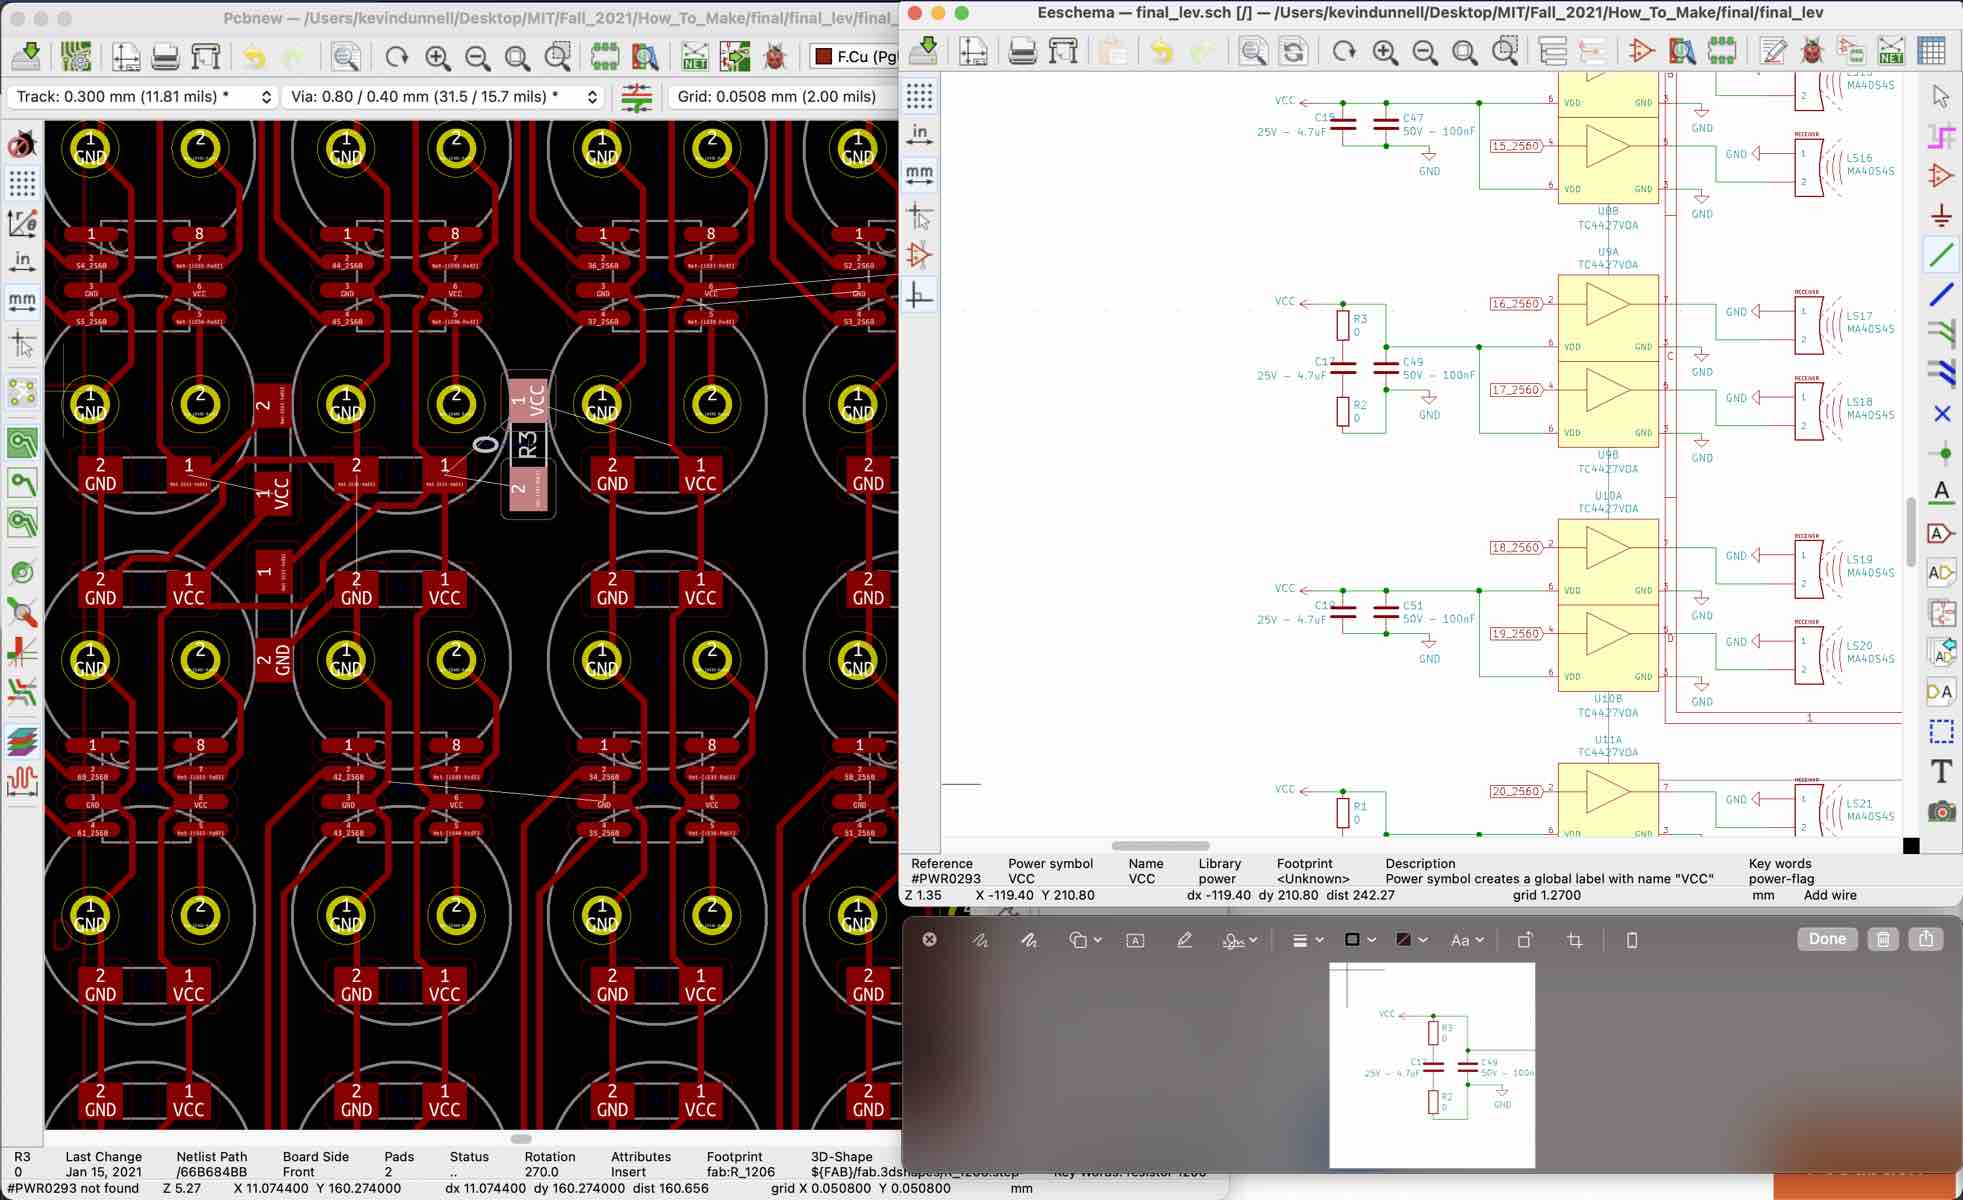
Task: Toggle grid visibility in Eeschema's left sidebar
Action: coord(921,96)
